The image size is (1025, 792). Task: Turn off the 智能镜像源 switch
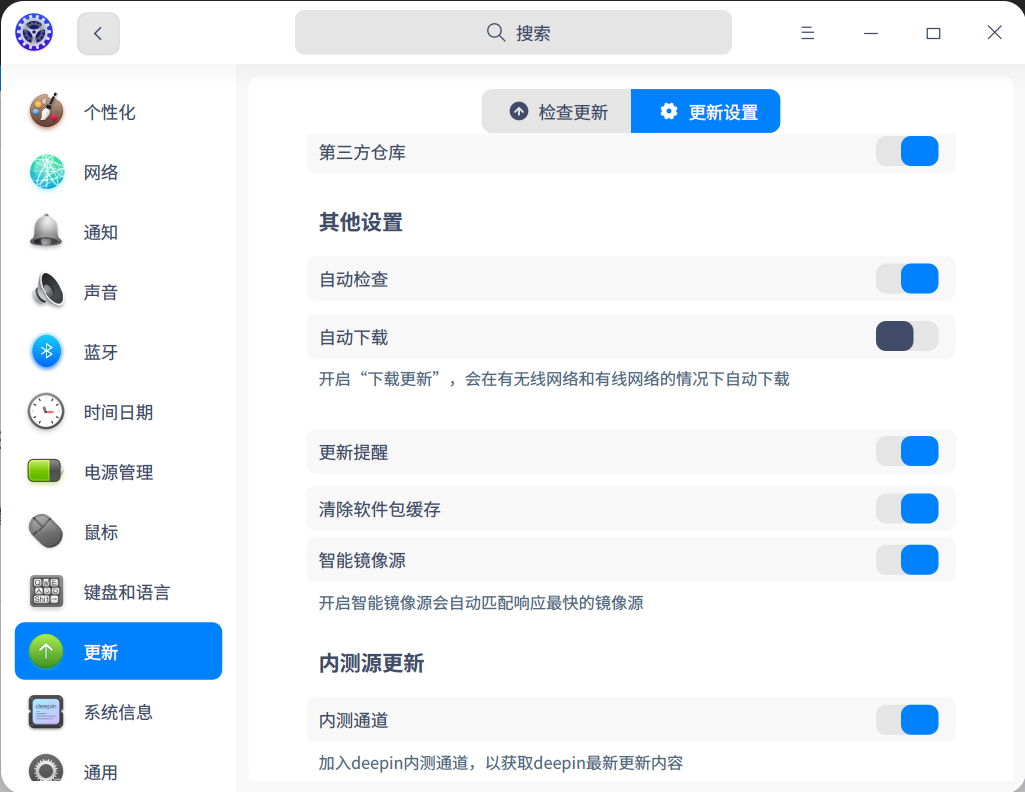[907, 559]
